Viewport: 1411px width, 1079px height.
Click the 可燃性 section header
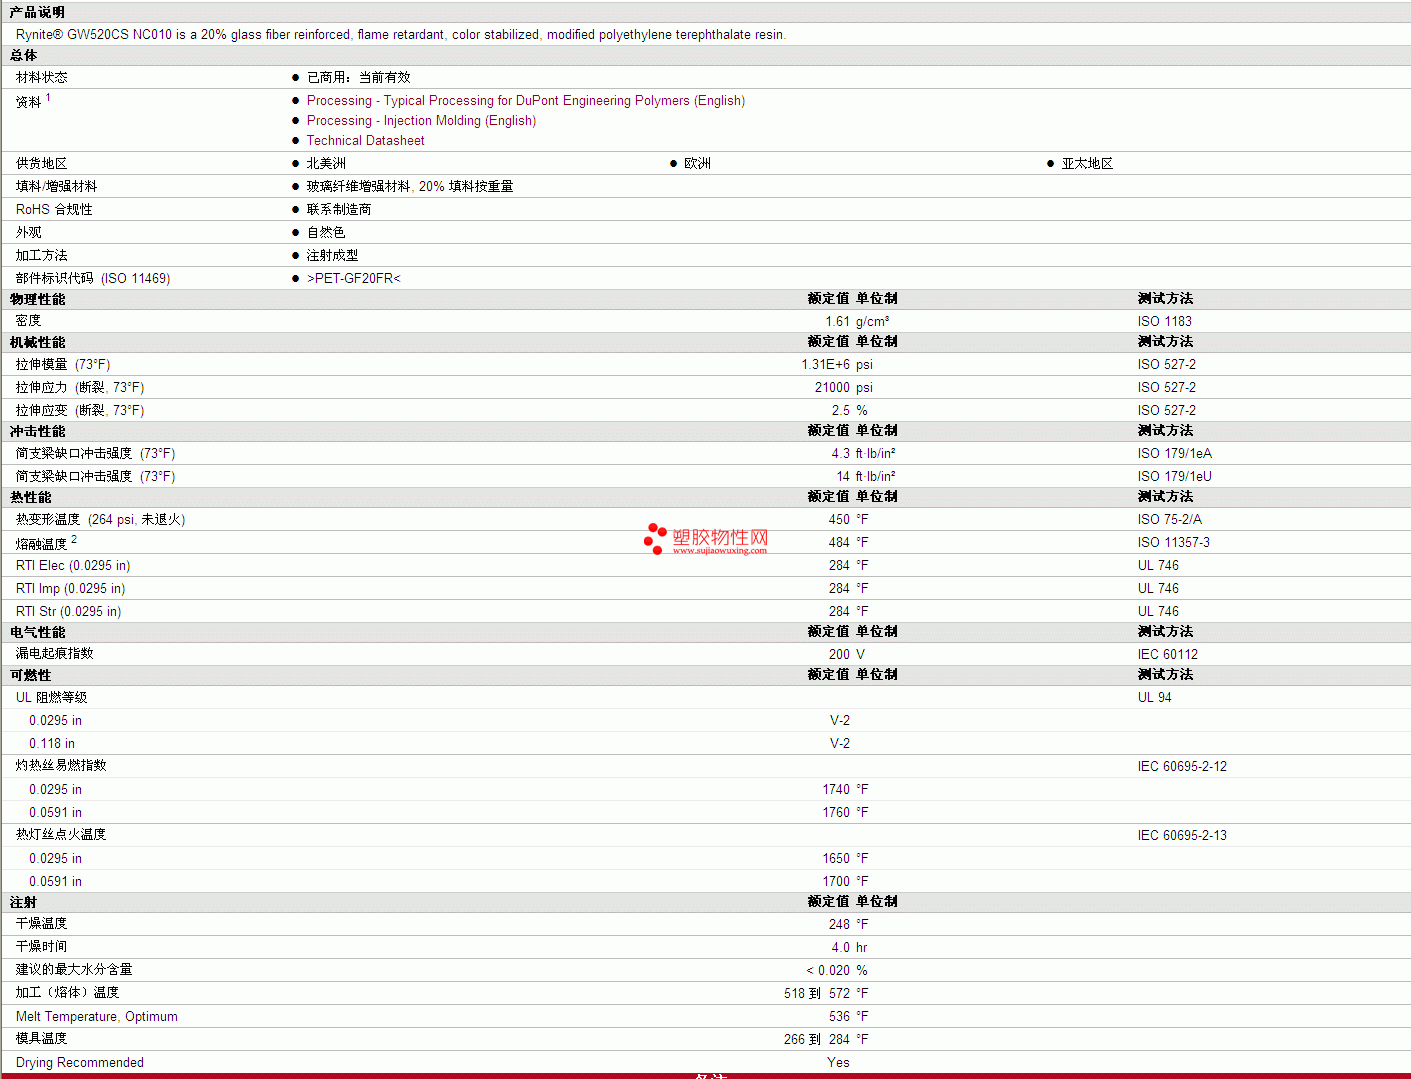(30, 675)
